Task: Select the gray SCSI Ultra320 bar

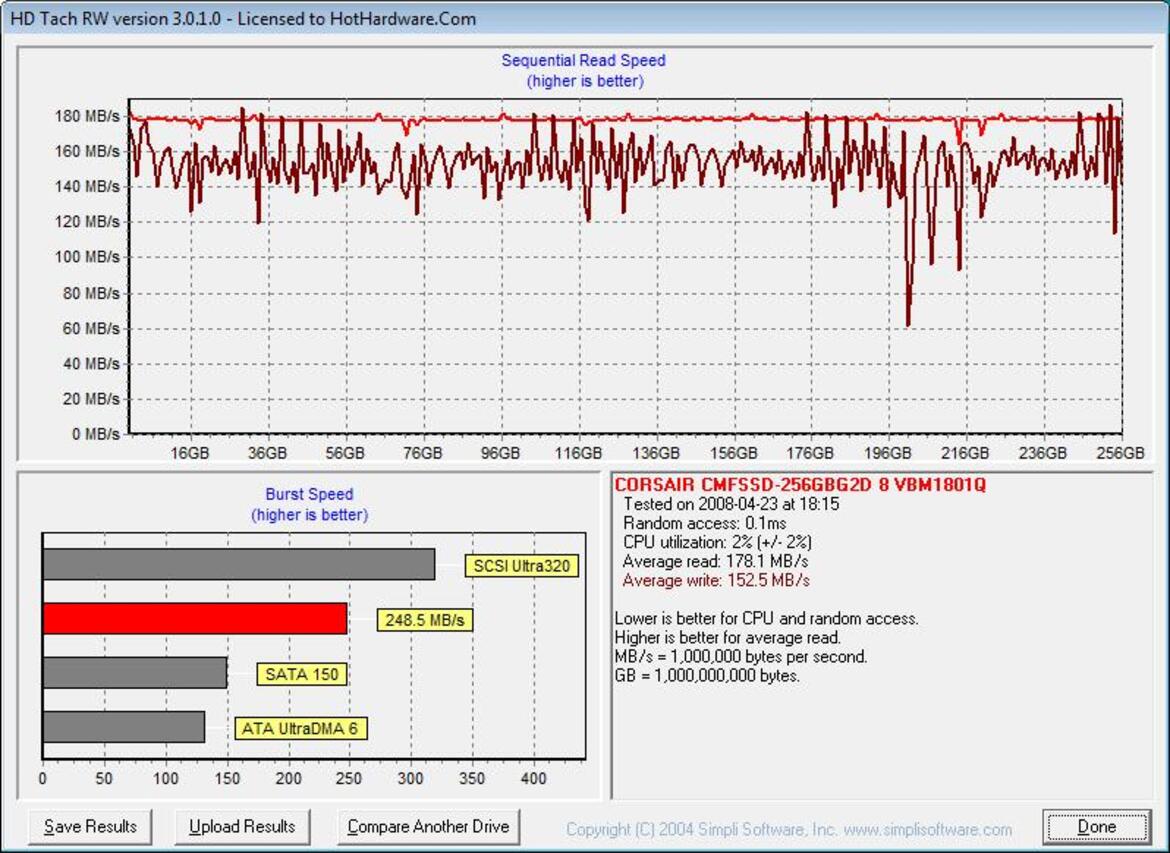Action: click(x=239, y=564)
